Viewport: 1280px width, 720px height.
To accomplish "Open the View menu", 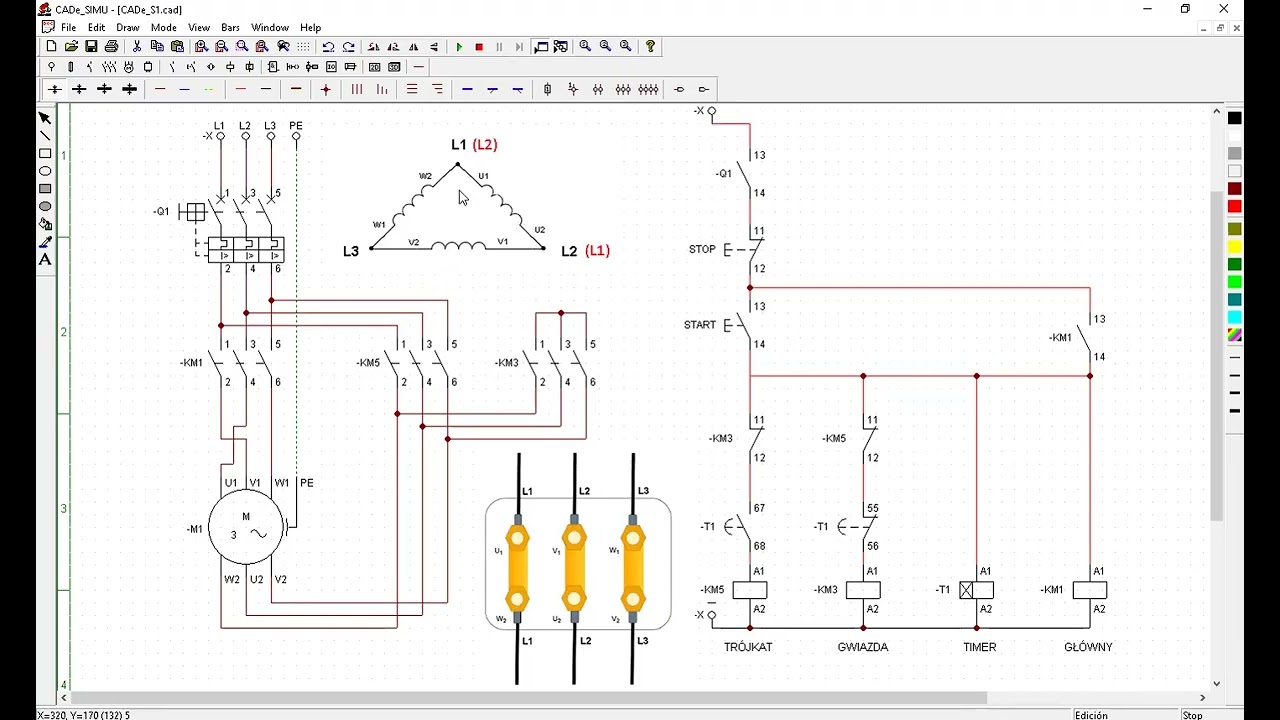I will [x=199, y=28].
